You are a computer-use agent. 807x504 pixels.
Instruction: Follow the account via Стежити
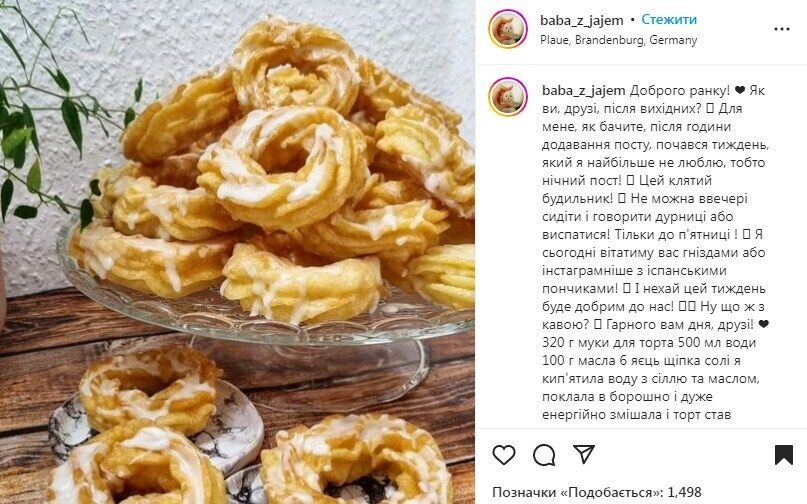tap(669, 20)
